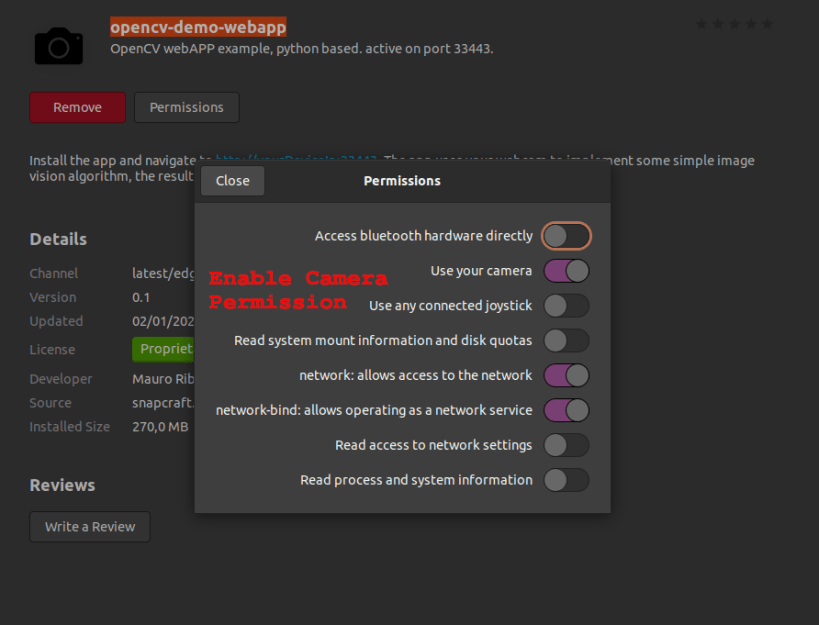Click the version value 0.1
This screenshot has width=819, height=625.
141,298
